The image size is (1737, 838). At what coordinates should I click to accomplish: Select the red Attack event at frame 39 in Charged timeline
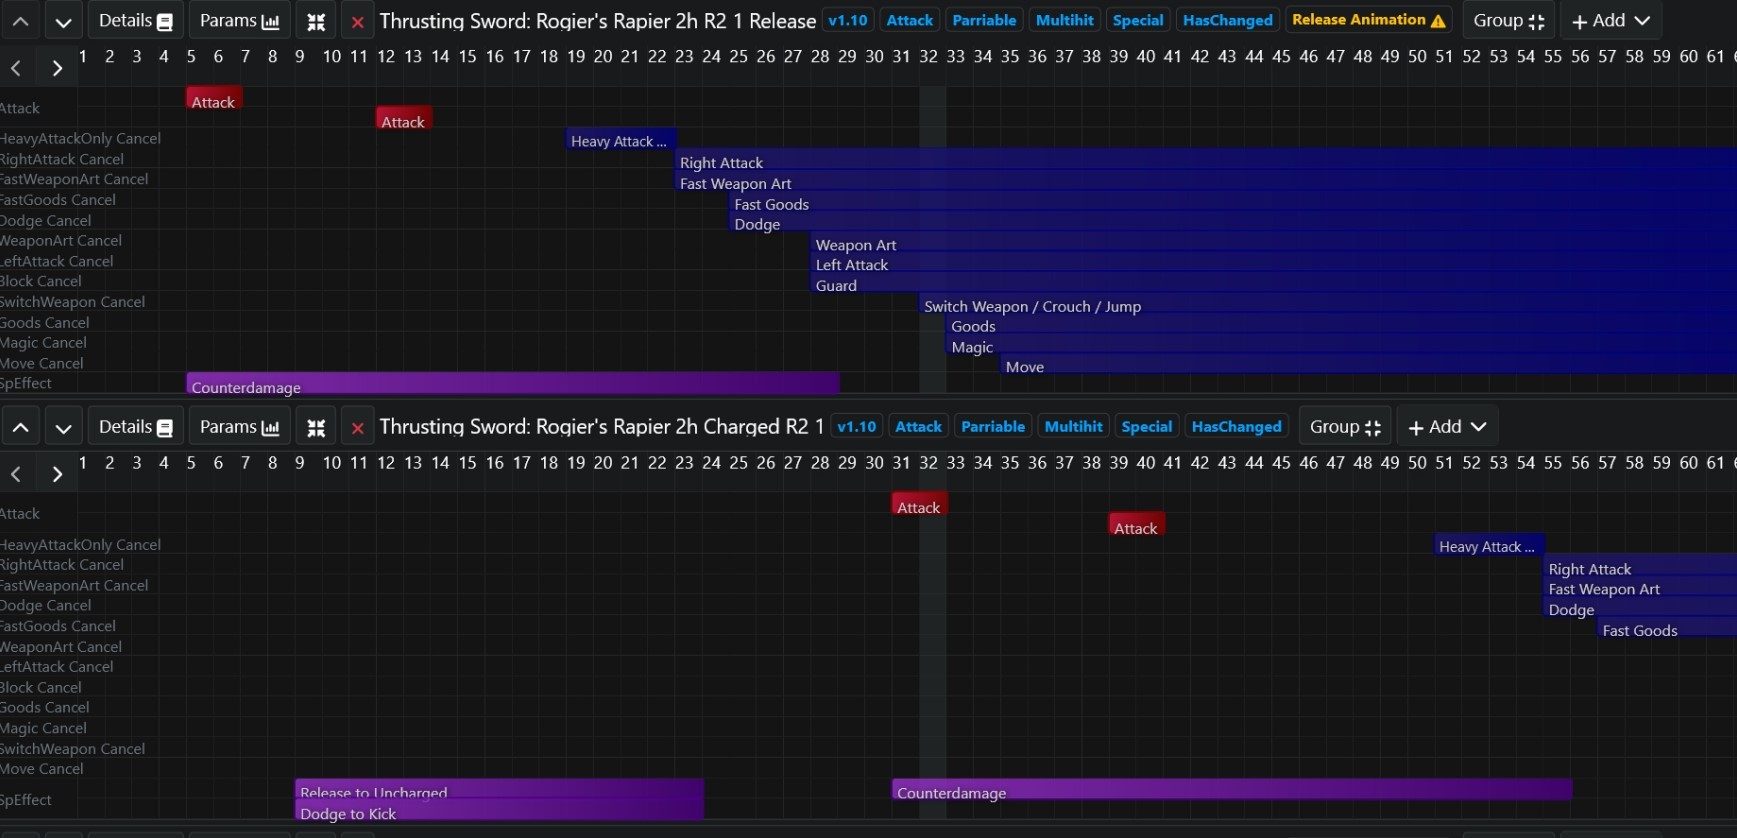pyautogui.click(x=1137, y=525)
